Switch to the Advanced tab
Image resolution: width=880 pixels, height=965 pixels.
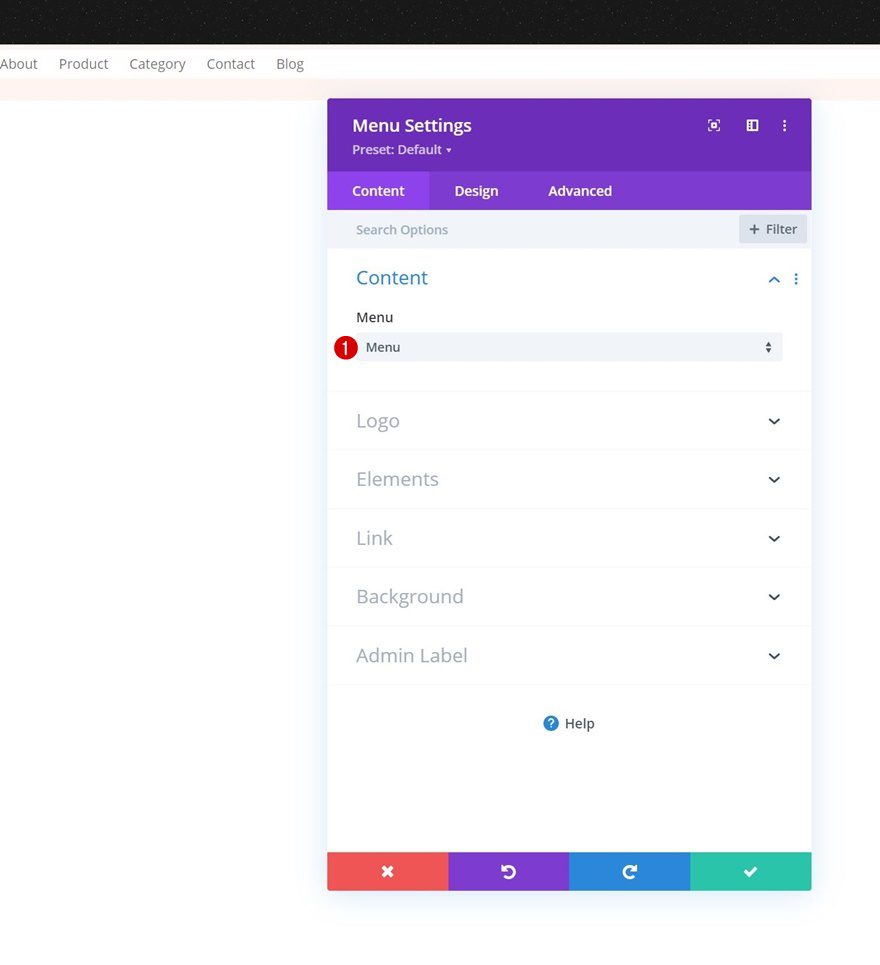579,191
